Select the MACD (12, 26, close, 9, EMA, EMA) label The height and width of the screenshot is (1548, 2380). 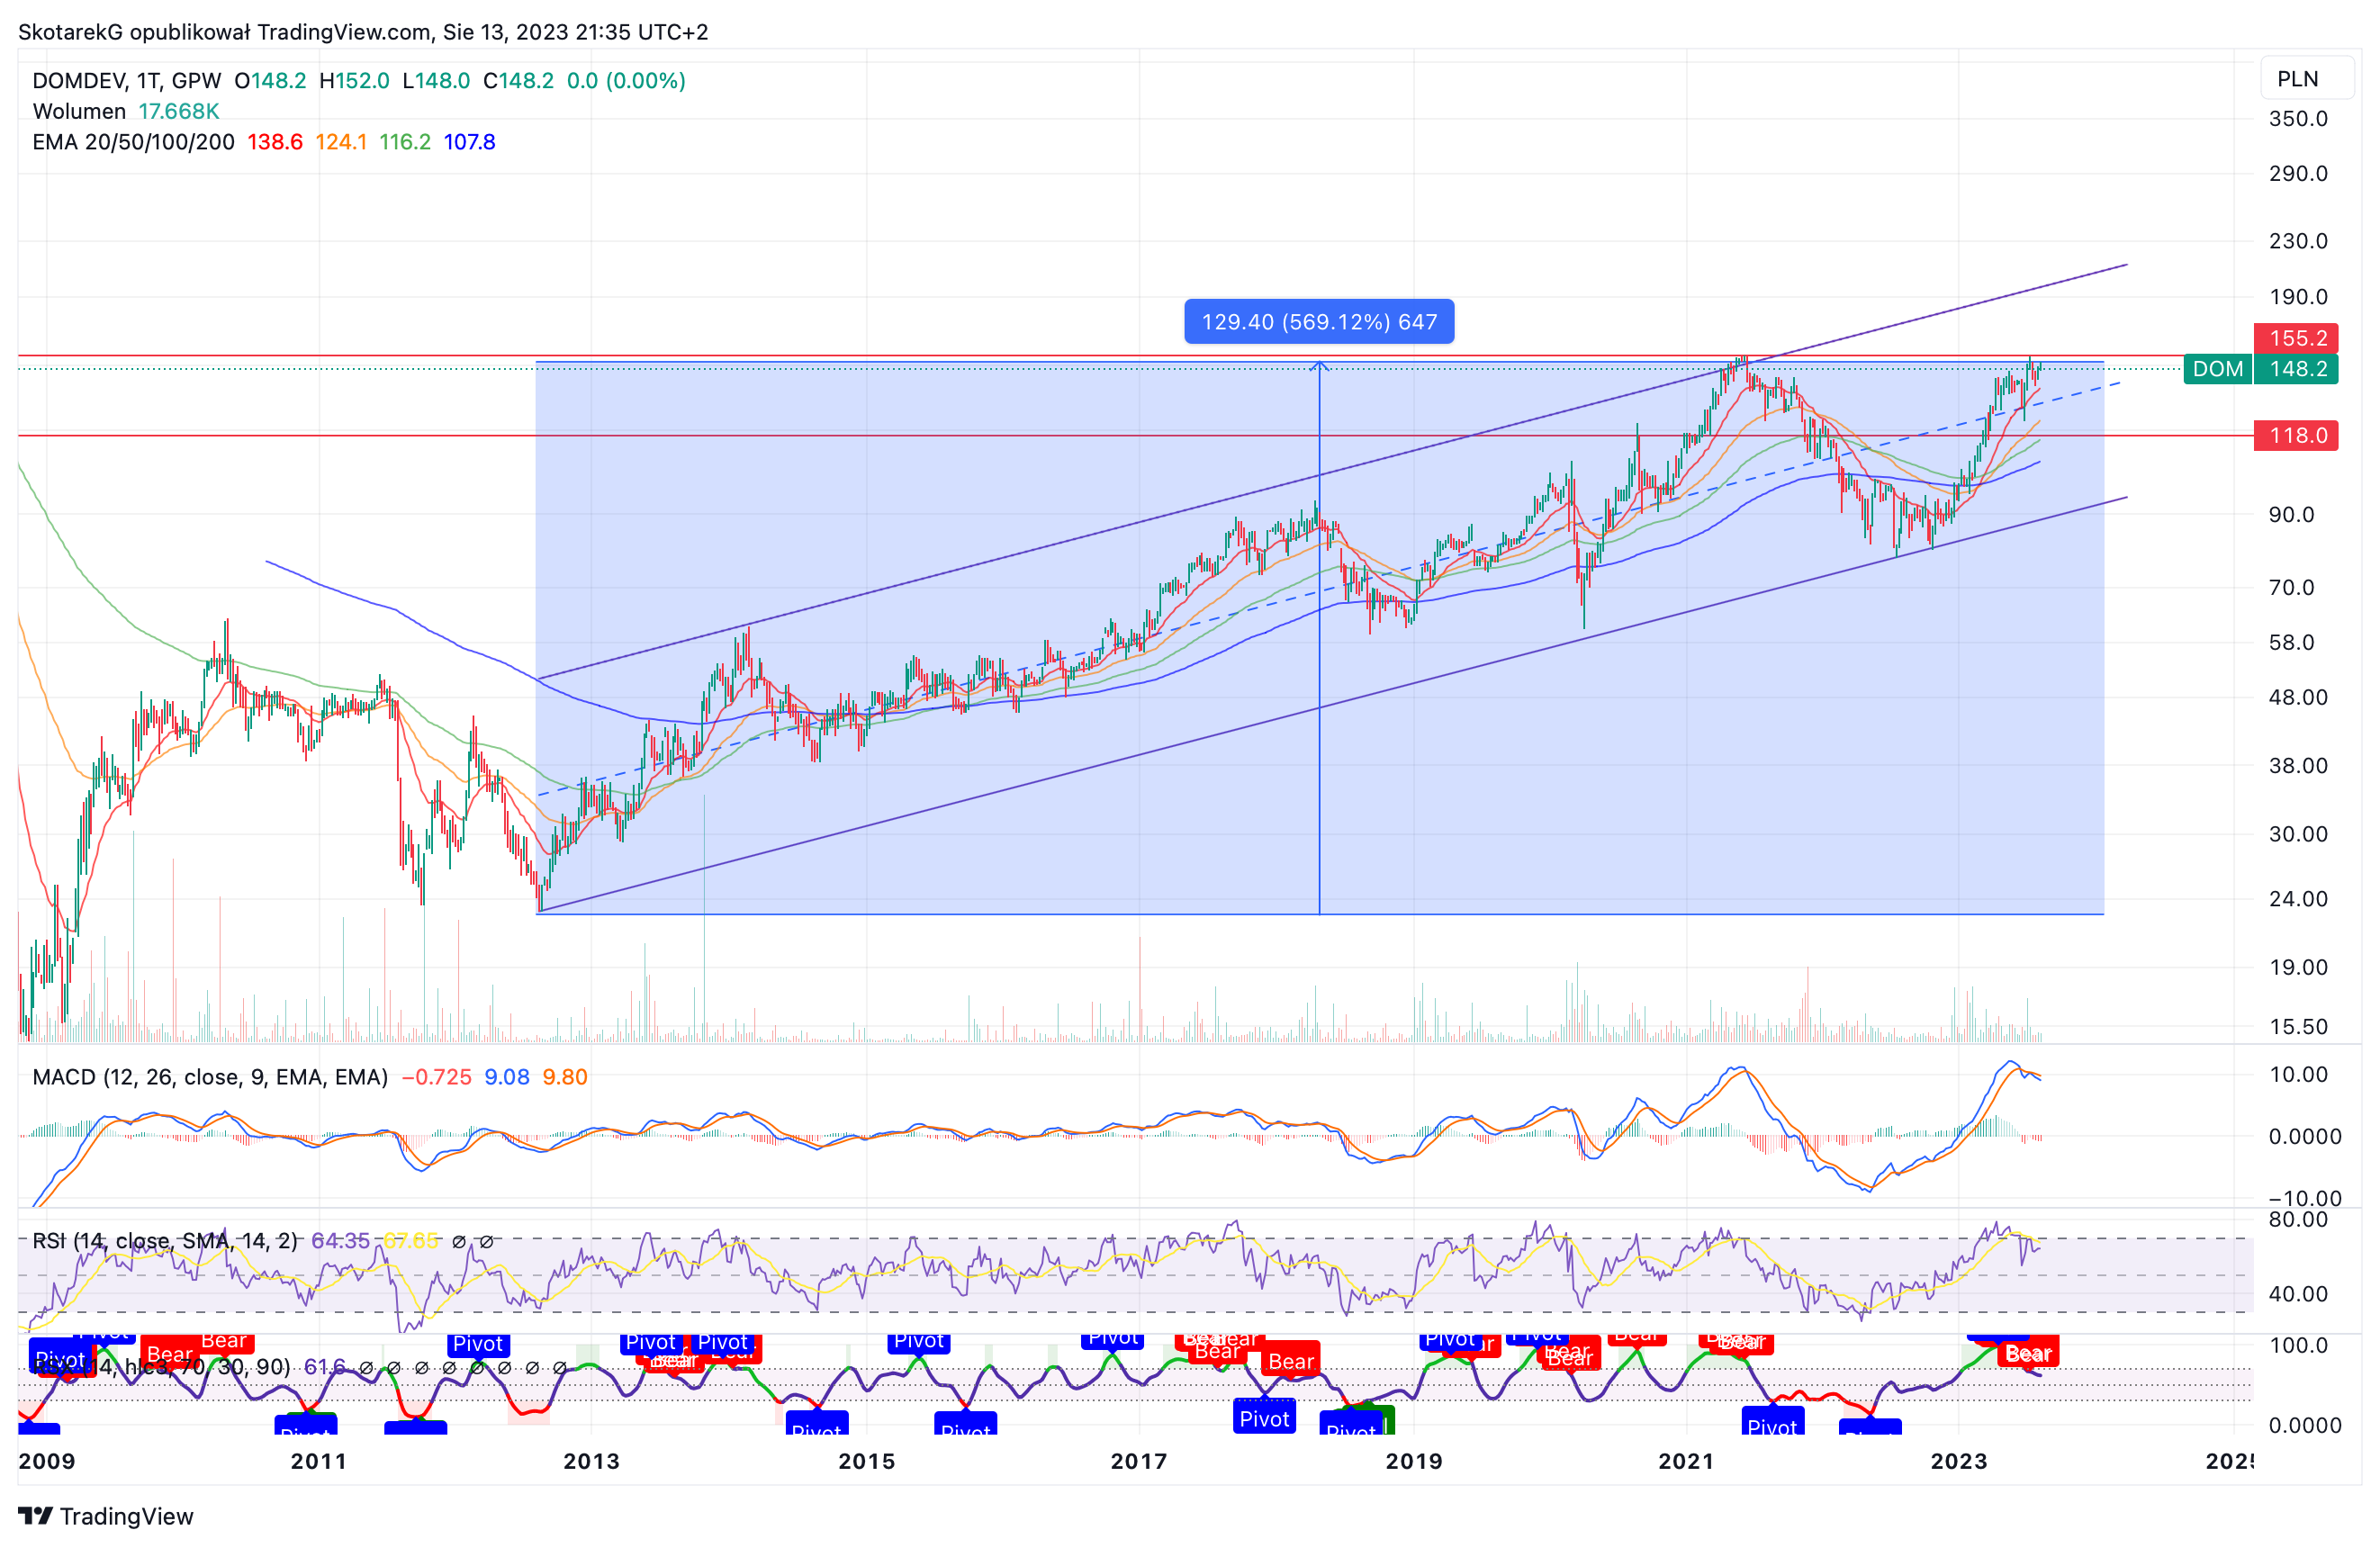click(x=210, y=1077)
